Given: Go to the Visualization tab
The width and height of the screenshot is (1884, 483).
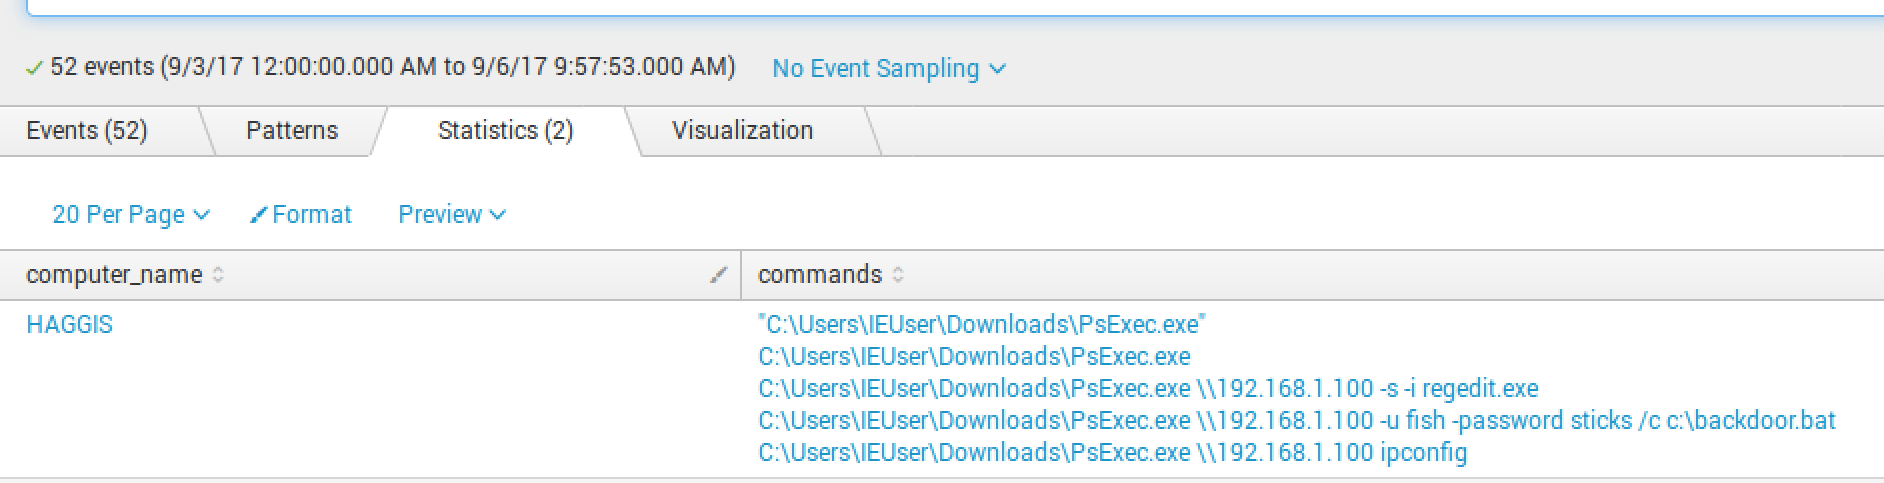Looking at the screenshot, I should tap(742, 131).
